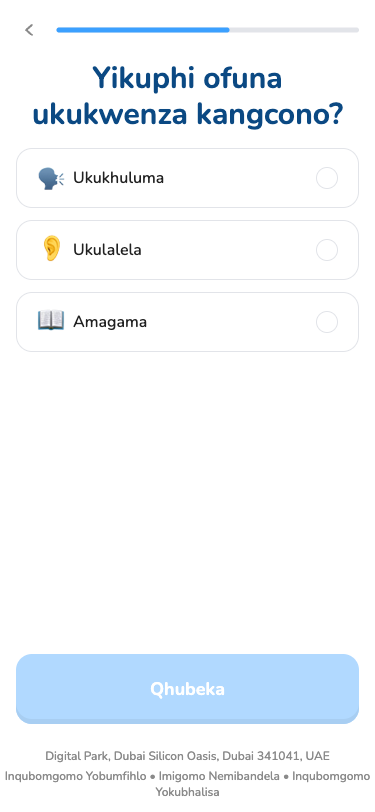The height and width of the screenshot is (812, 375).
Task: Select the Ukulalela radio button
Action: pos(327,250)
